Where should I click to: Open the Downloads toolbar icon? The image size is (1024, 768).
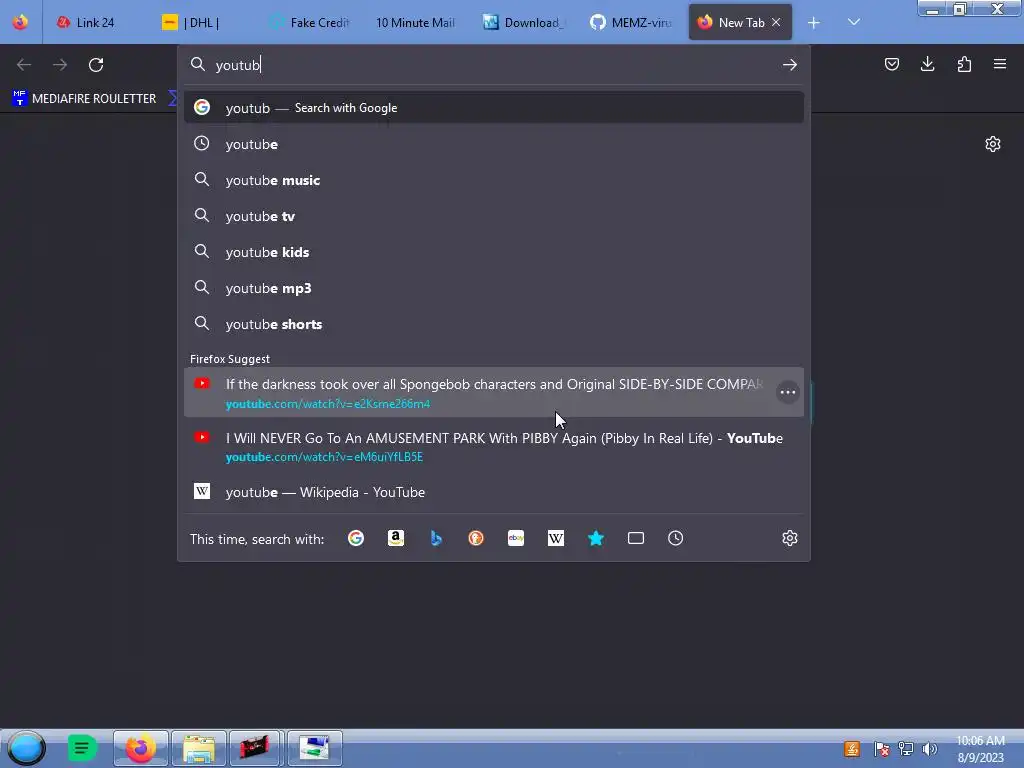point(927,64)
